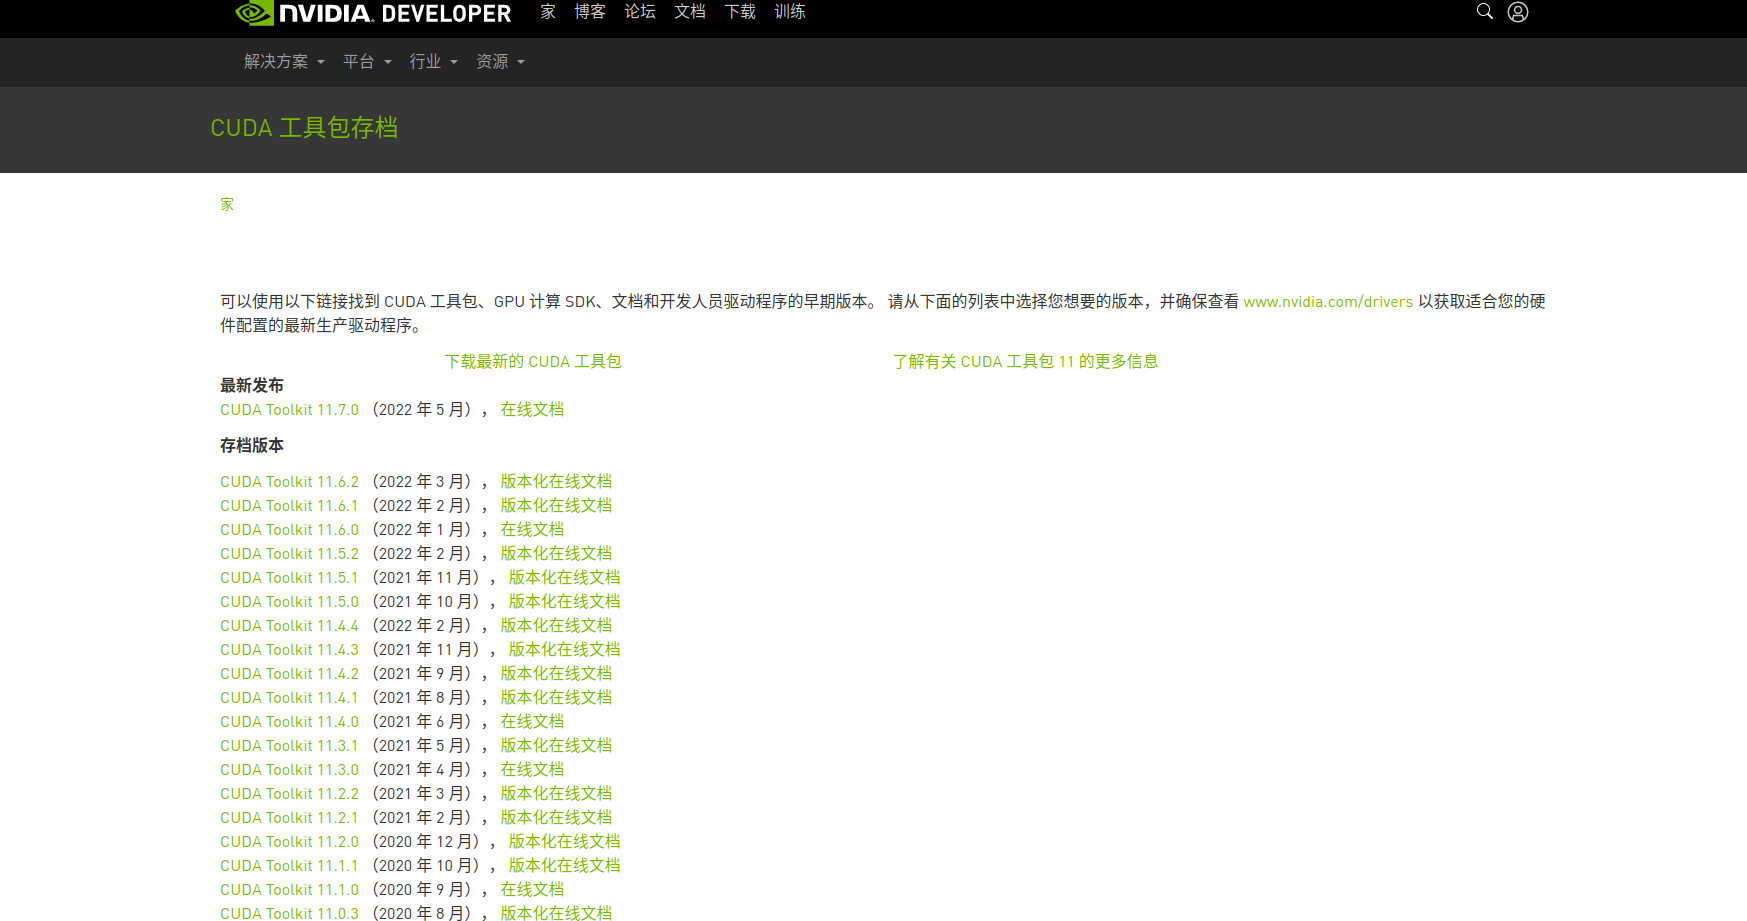Open the www.nvidia.com/drivers link
Viewport: 1747px width, 921px height.
click(1328, 301)
